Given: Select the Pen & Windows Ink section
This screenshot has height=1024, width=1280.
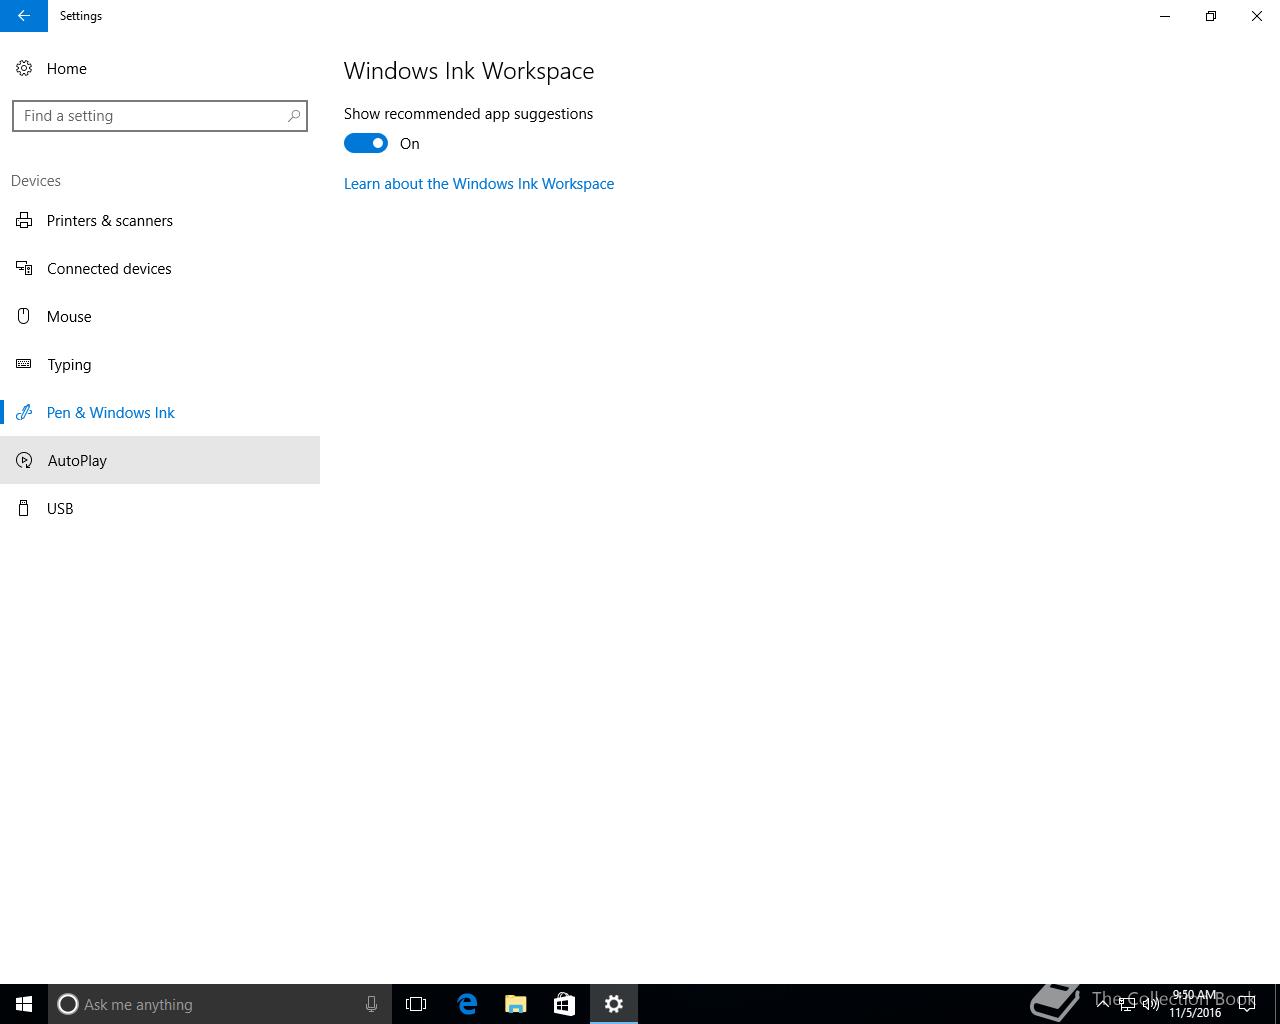Looking at the screenshot, I should (x=160, y=412).
